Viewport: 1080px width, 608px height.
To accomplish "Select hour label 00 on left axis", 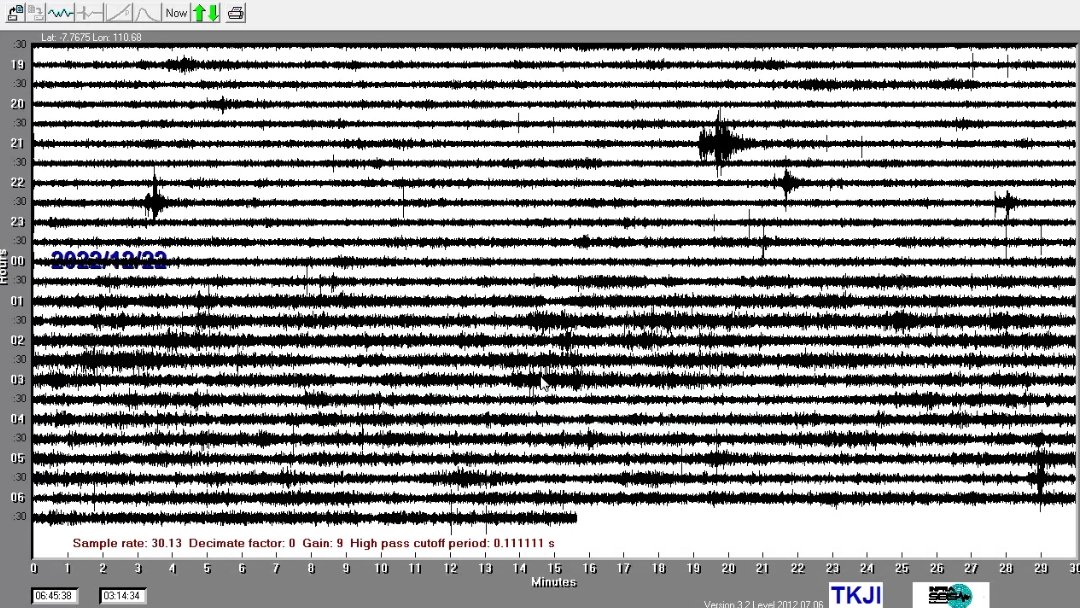I will [x=17, y=261].
